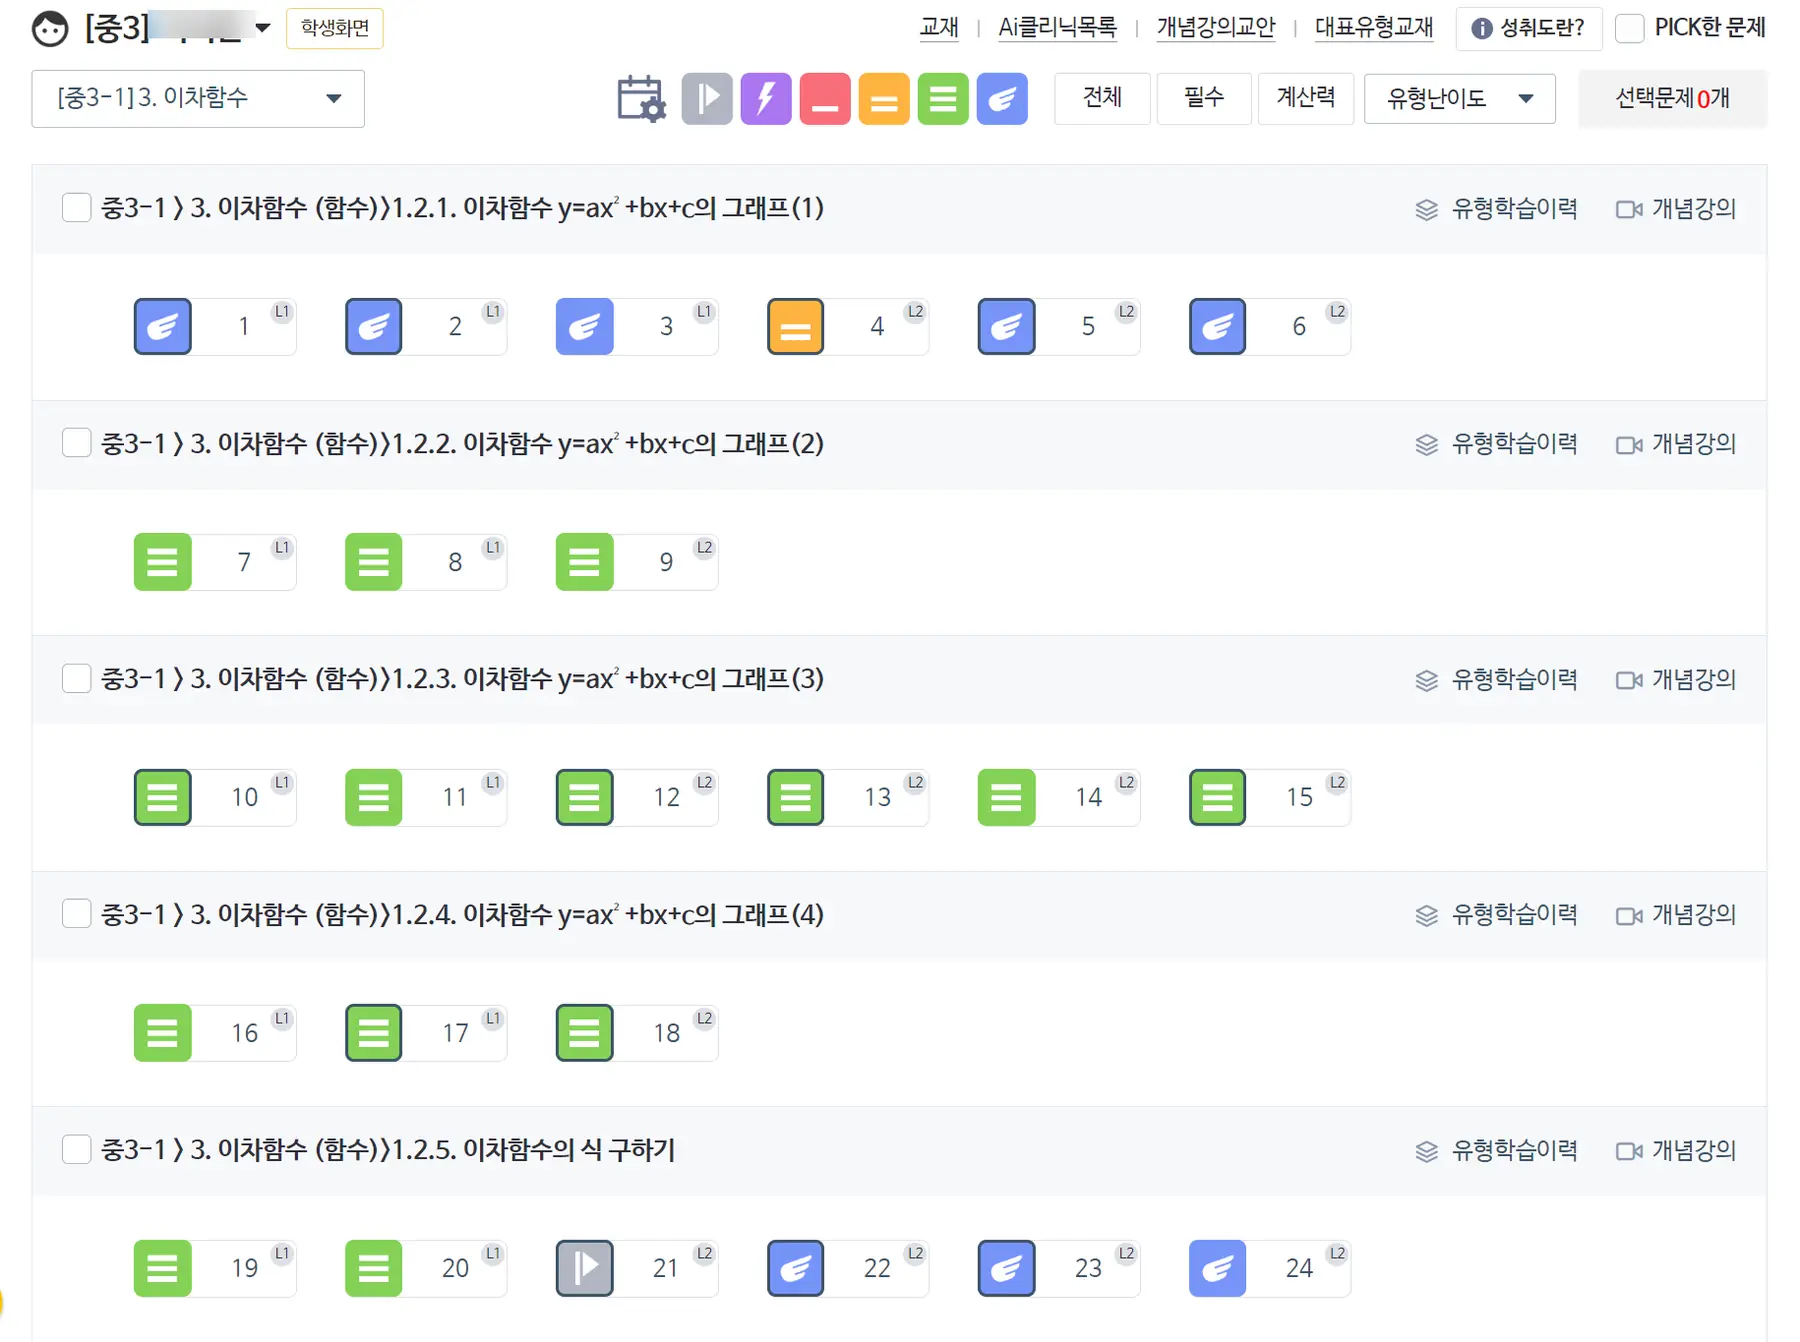Viewport: 1800px width, 1342px height.
Task: Check the section 1.2.1 graph (1) checkbox
Action: pyautogui.click(x=77, y=208)
